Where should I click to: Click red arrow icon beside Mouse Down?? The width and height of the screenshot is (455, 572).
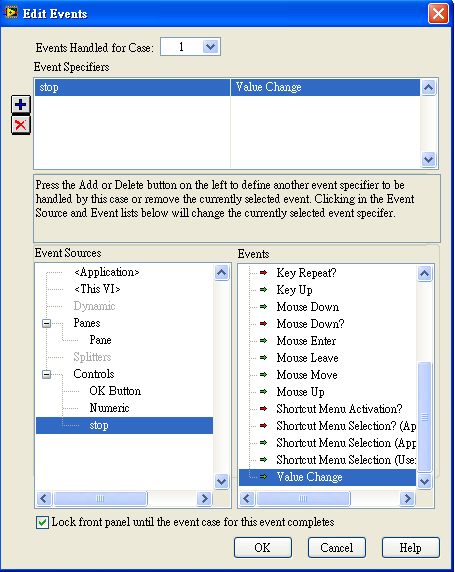263,324
